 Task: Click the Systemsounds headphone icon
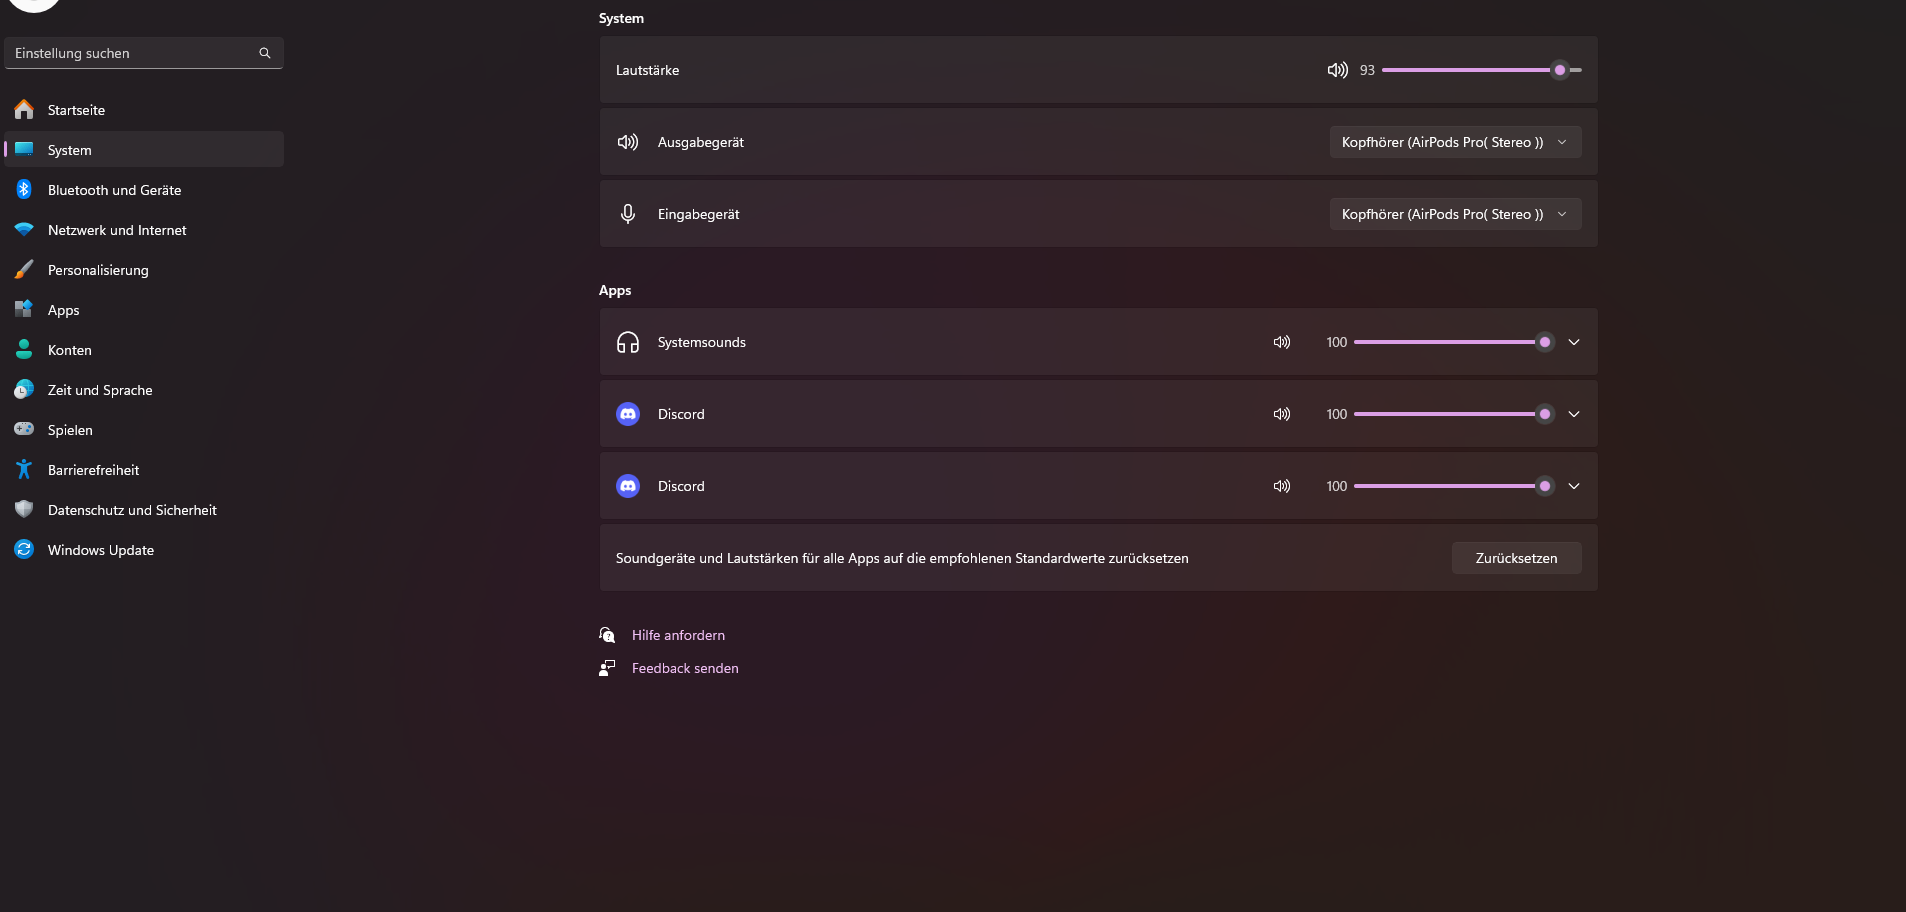tap(628, 342)
